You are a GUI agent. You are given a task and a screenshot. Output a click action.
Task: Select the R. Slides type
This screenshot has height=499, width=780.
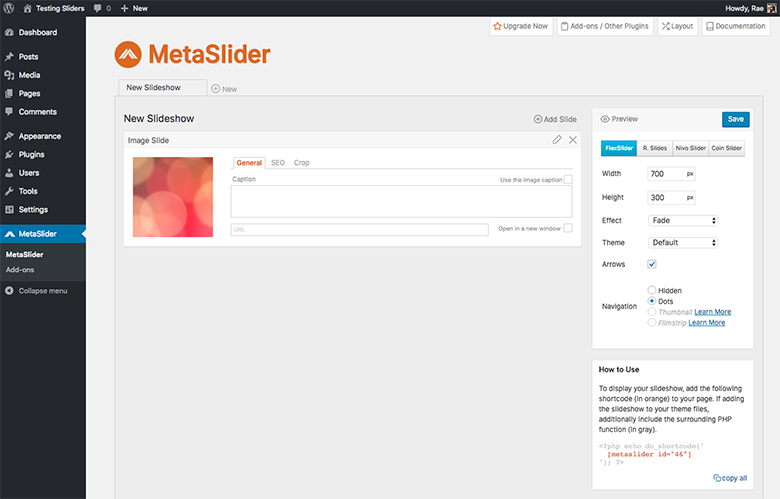(x=655, y=148)
